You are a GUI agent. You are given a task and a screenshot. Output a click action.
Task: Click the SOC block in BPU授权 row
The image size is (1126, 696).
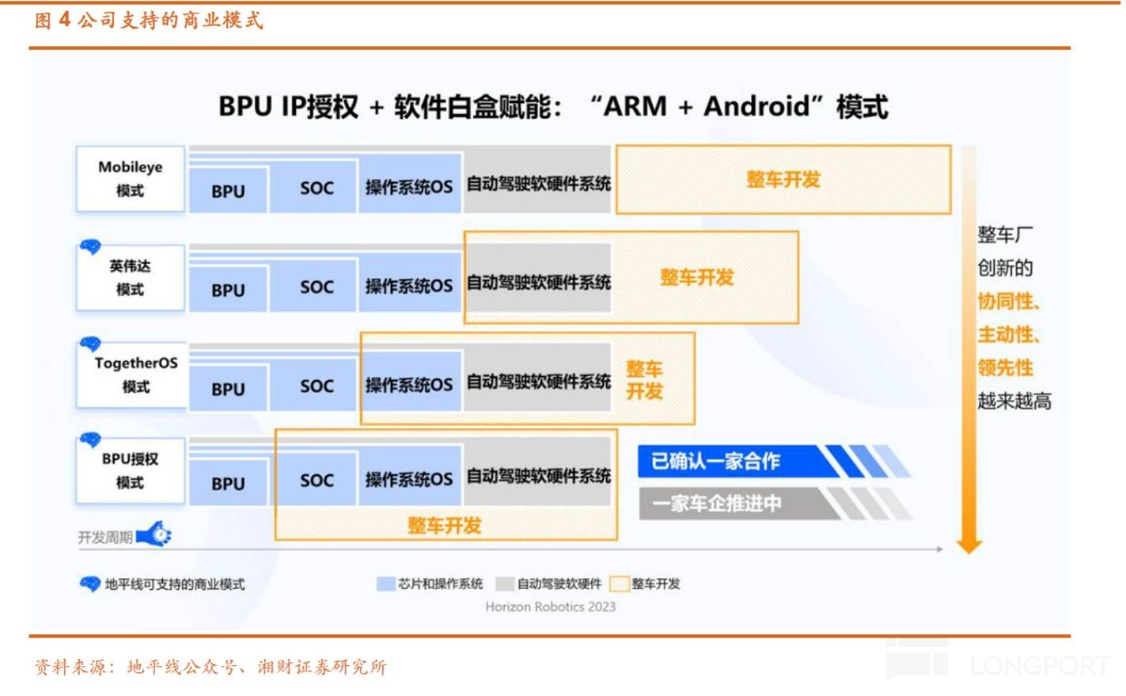point(317,481)
